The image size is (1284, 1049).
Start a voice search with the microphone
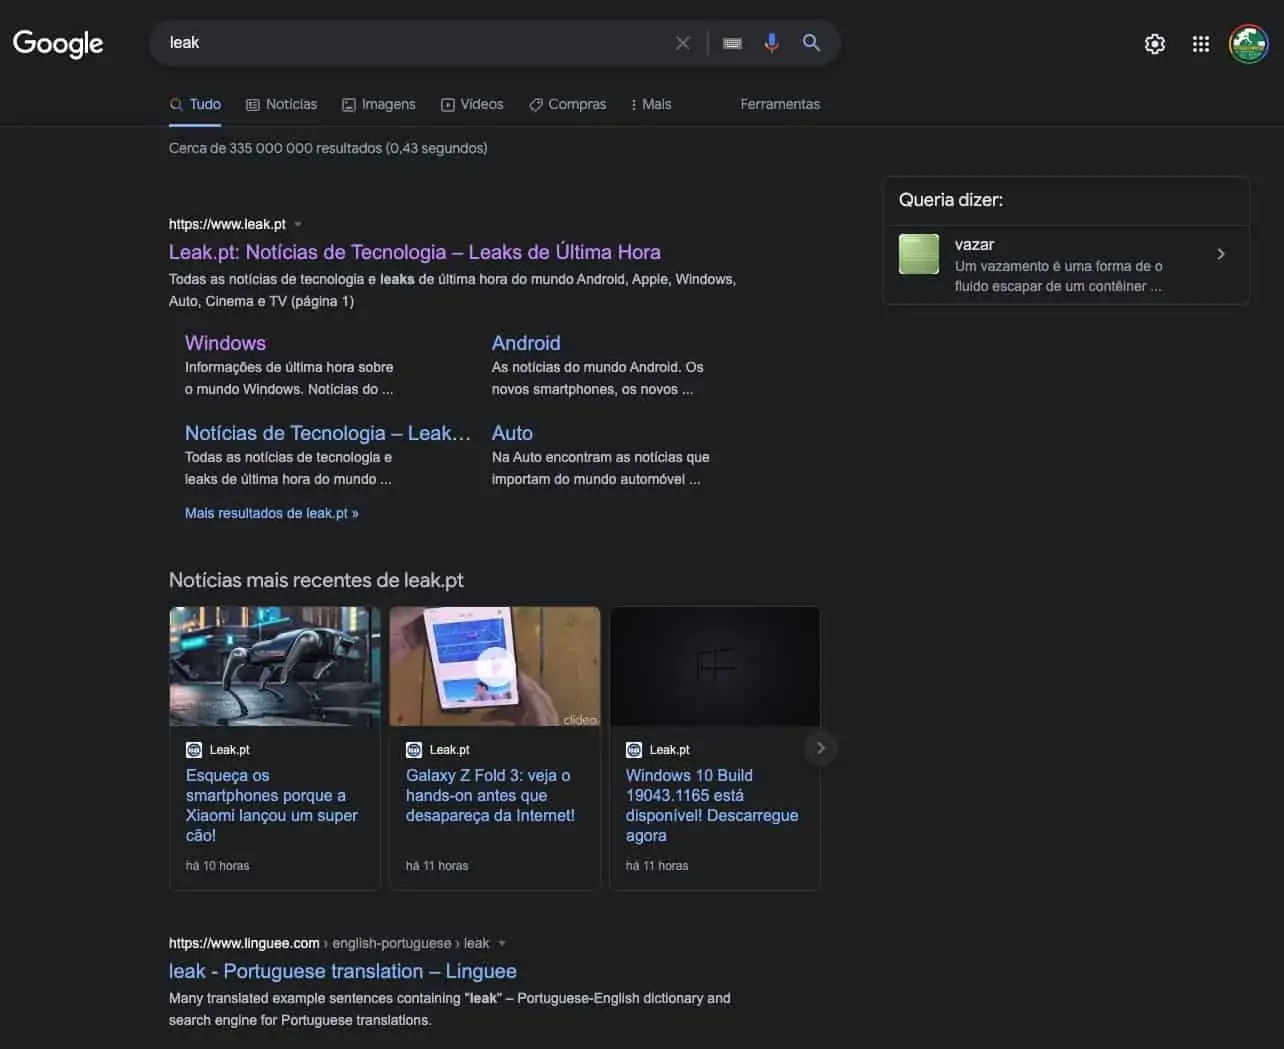(771, 43)
